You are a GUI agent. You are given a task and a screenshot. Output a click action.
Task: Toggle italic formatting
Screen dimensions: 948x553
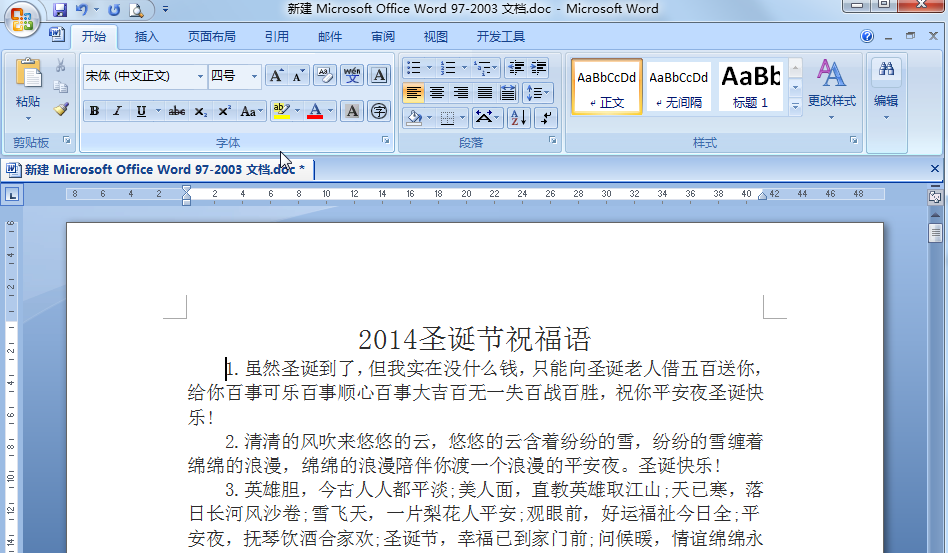(x=117, y=111)
